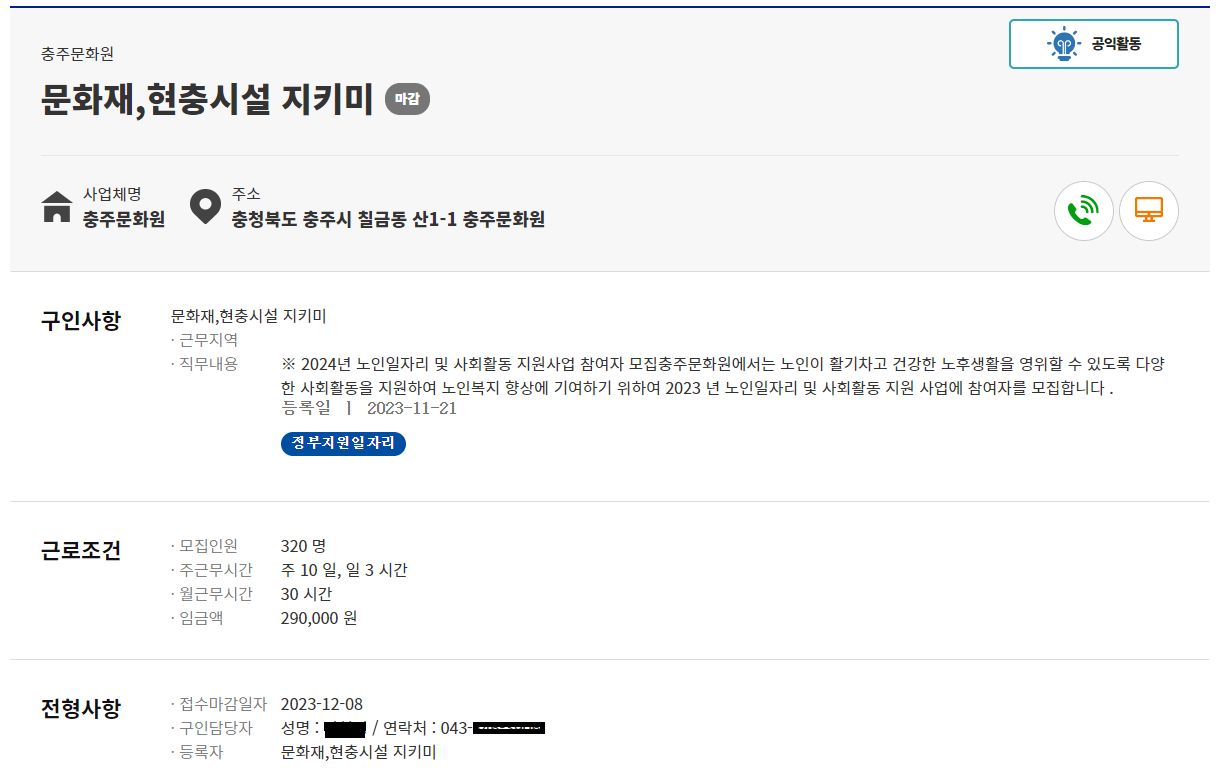Click the job description paragraph starting with ※ 2024년
Screen dimensions: 1219x768
(x=723, y=376)
